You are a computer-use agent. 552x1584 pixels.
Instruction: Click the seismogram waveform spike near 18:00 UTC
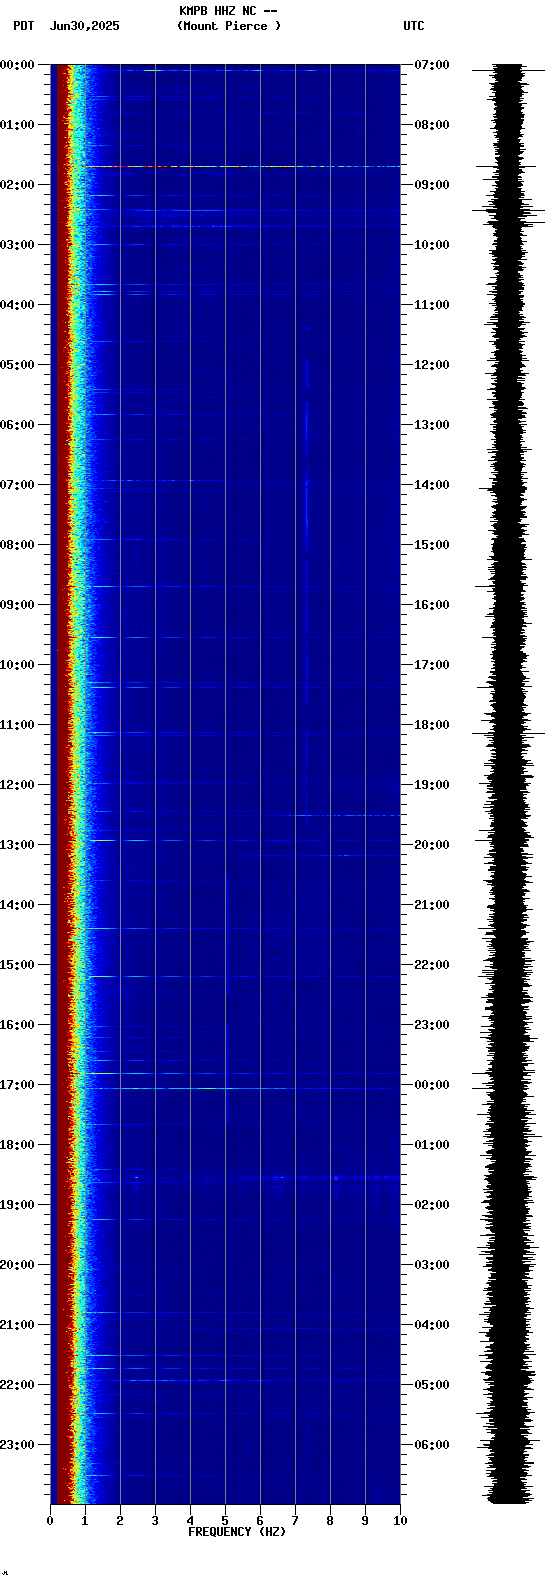point(509,734)
